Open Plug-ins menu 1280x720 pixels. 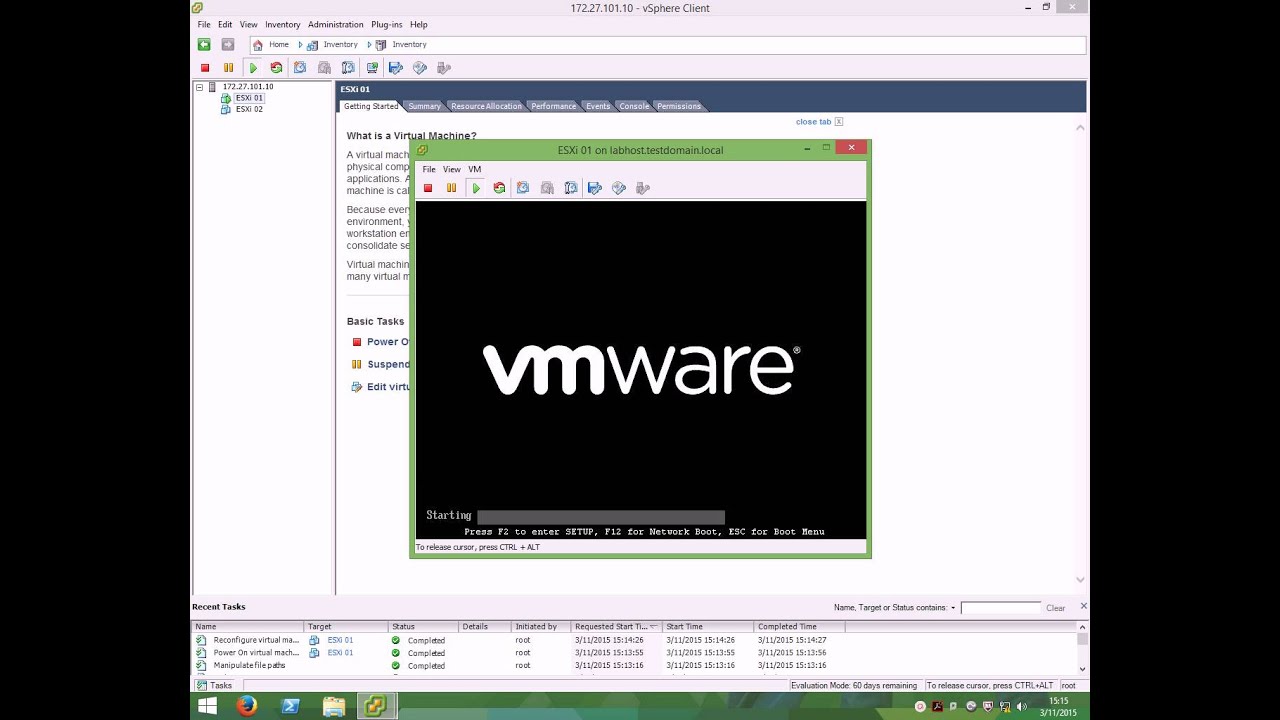click(387, 24)
